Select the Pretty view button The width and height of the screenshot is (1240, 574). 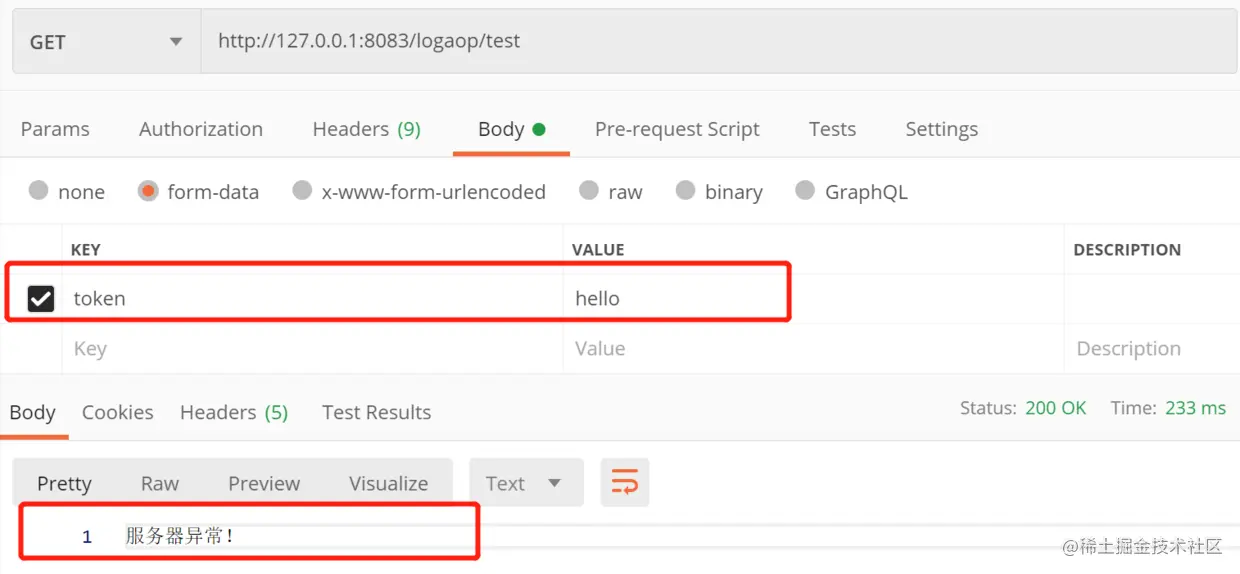pyautogui.click(x=64, y=483)
